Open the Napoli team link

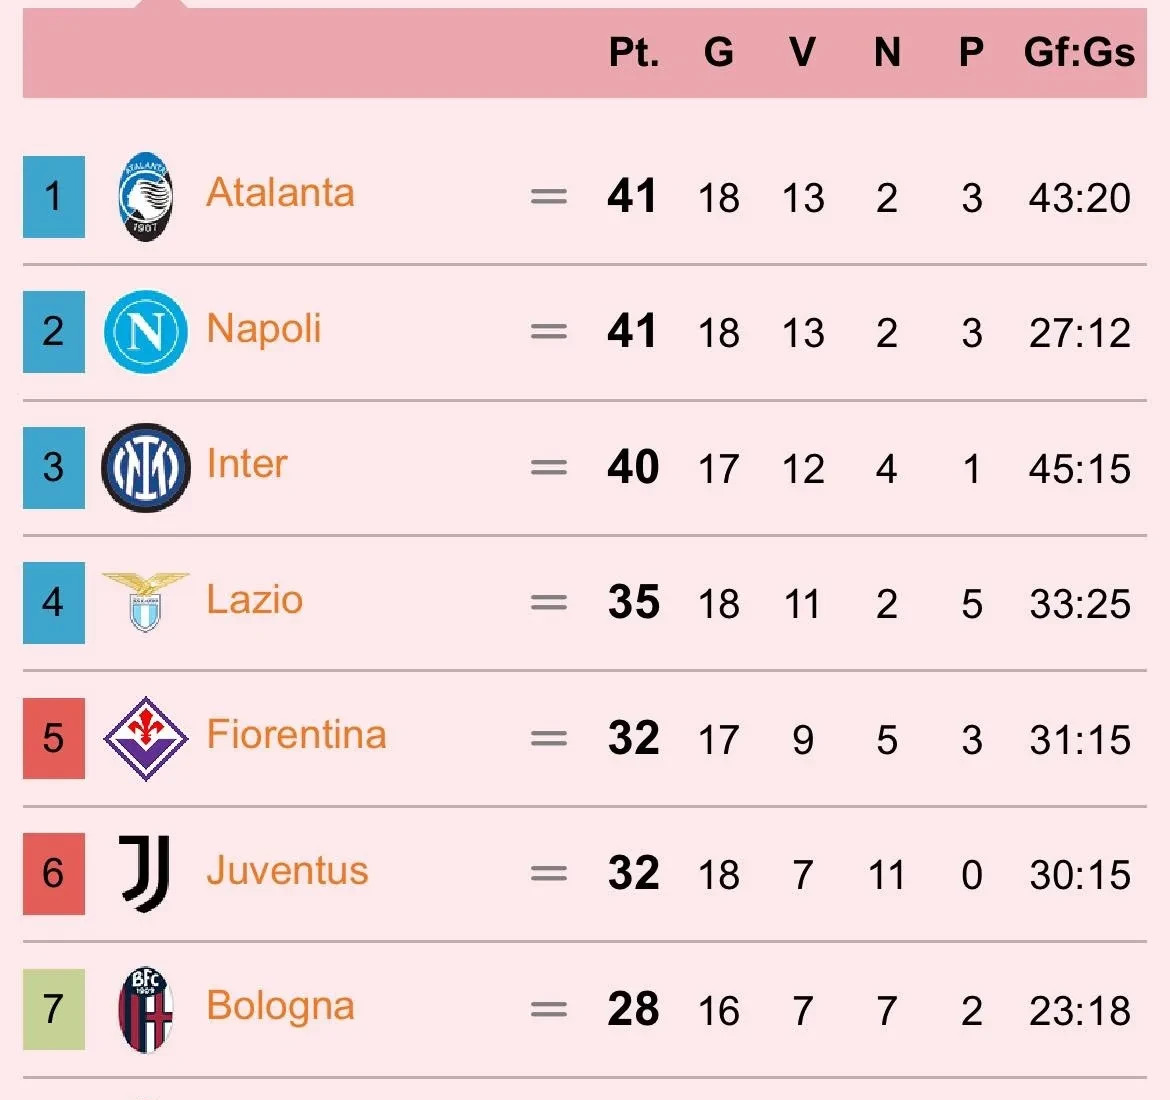point(264,329)
